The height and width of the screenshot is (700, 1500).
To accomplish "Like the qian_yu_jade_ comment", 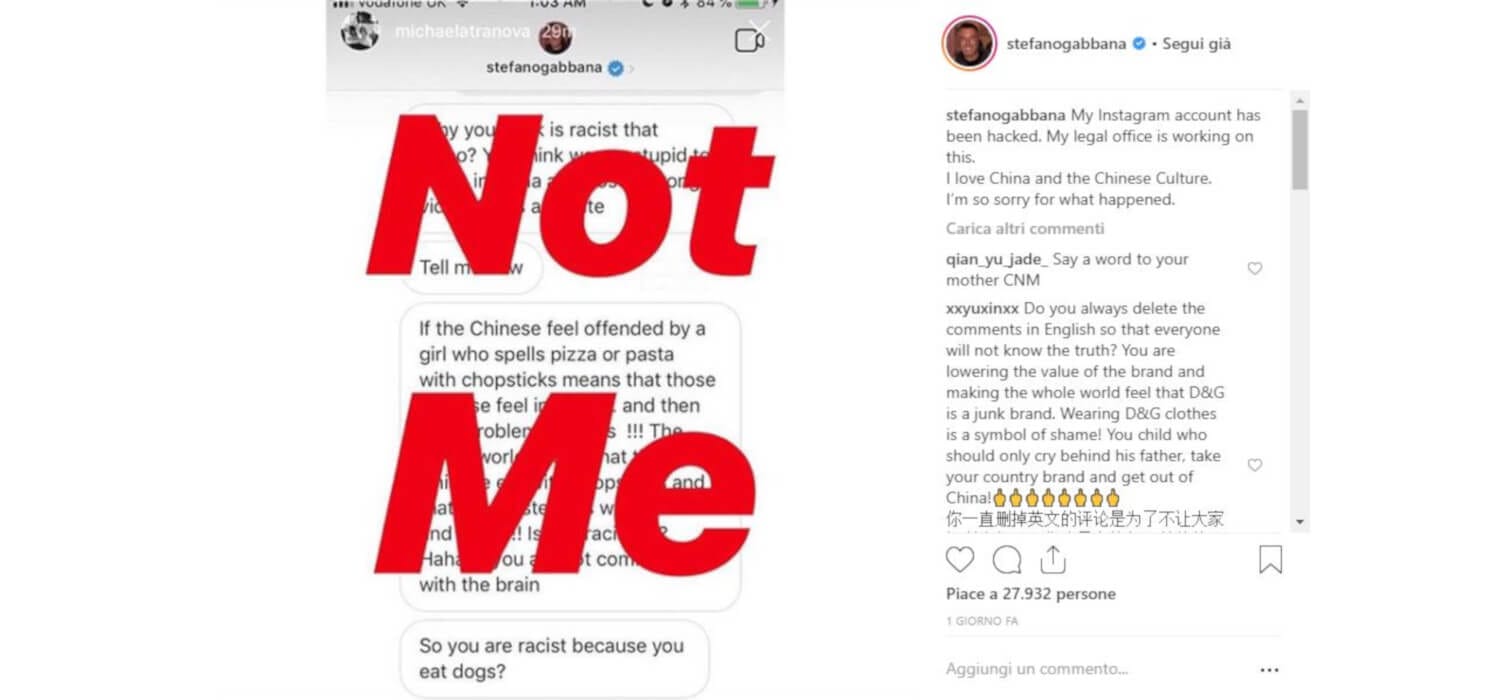I will point(1254,269).
